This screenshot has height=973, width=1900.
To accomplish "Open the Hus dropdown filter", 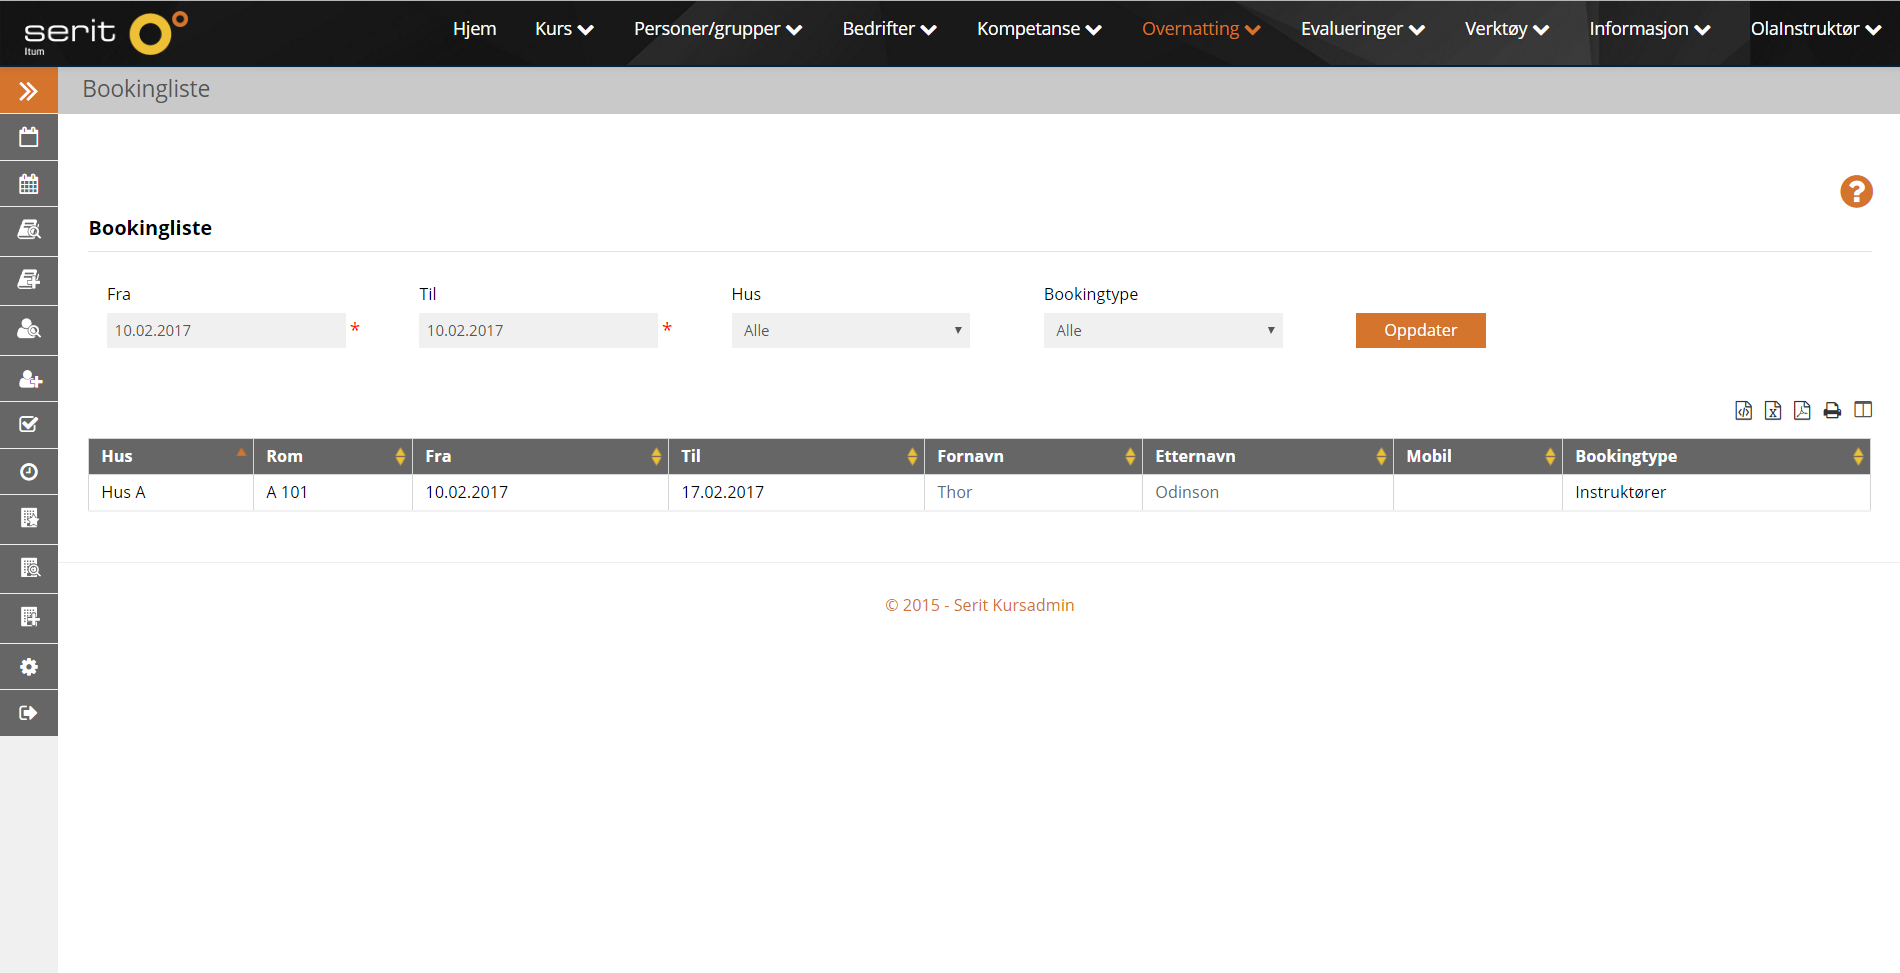I will click(850, 330).
